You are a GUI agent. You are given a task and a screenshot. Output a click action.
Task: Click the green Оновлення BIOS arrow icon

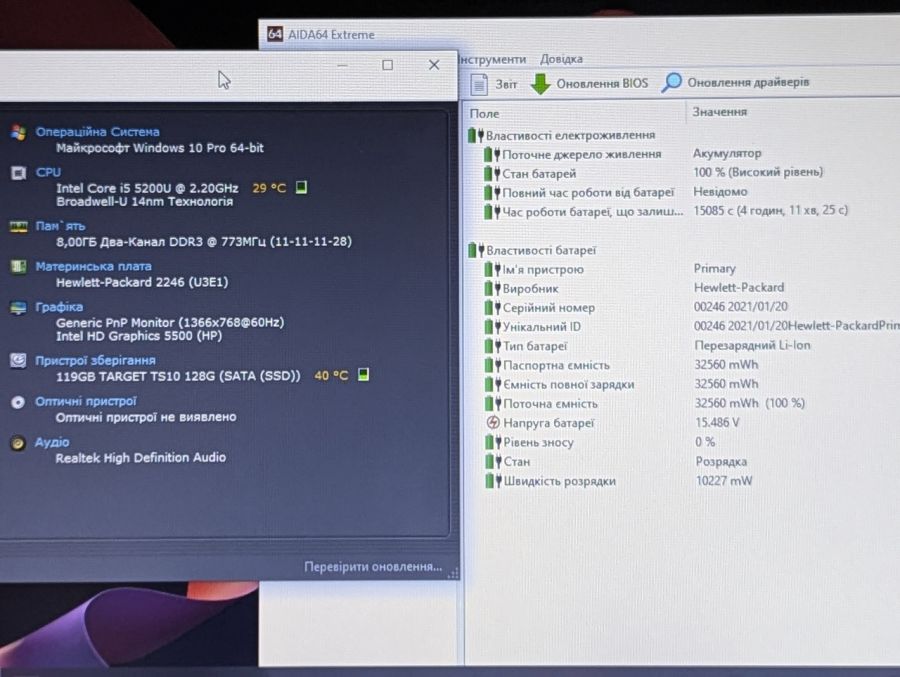(540, 84)
